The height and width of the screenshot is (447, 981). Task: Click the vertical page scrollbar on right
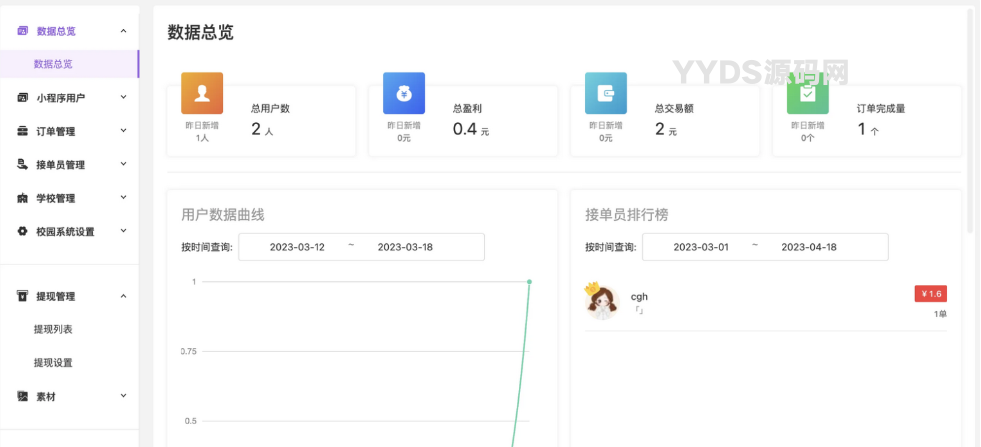point(970,120)
